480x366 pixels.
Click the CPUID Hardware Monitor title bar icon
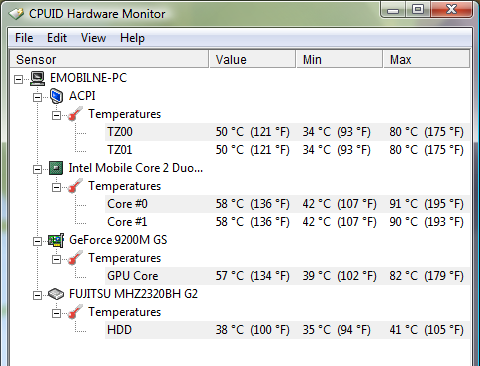click(16, 14)
